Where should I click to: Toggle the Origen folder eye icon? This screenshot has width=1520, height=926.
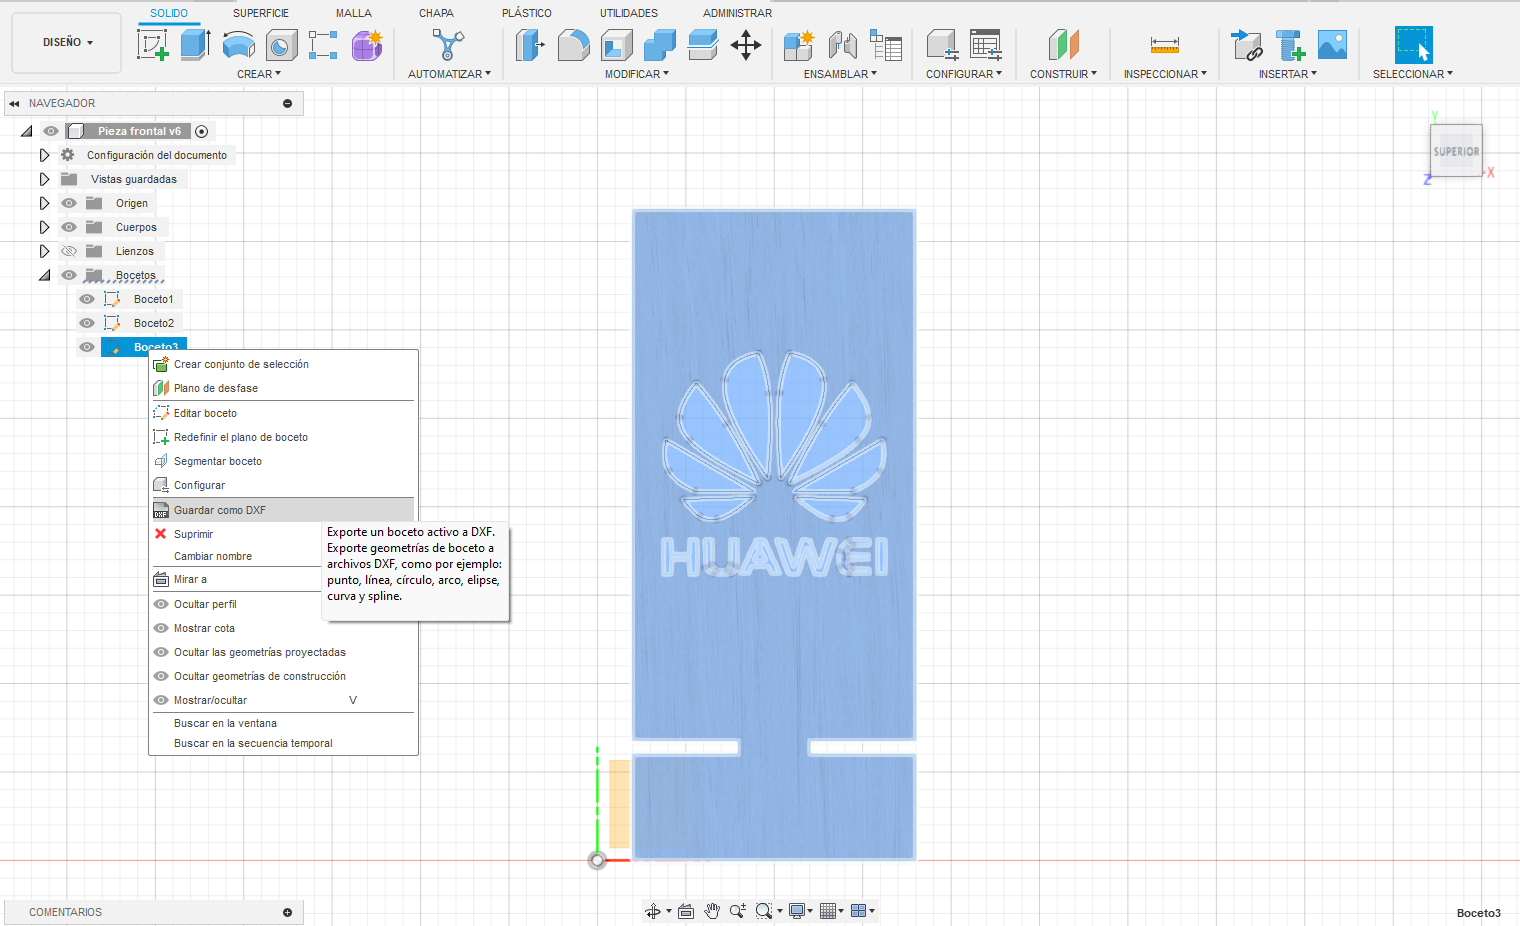[x=69, y=203]
